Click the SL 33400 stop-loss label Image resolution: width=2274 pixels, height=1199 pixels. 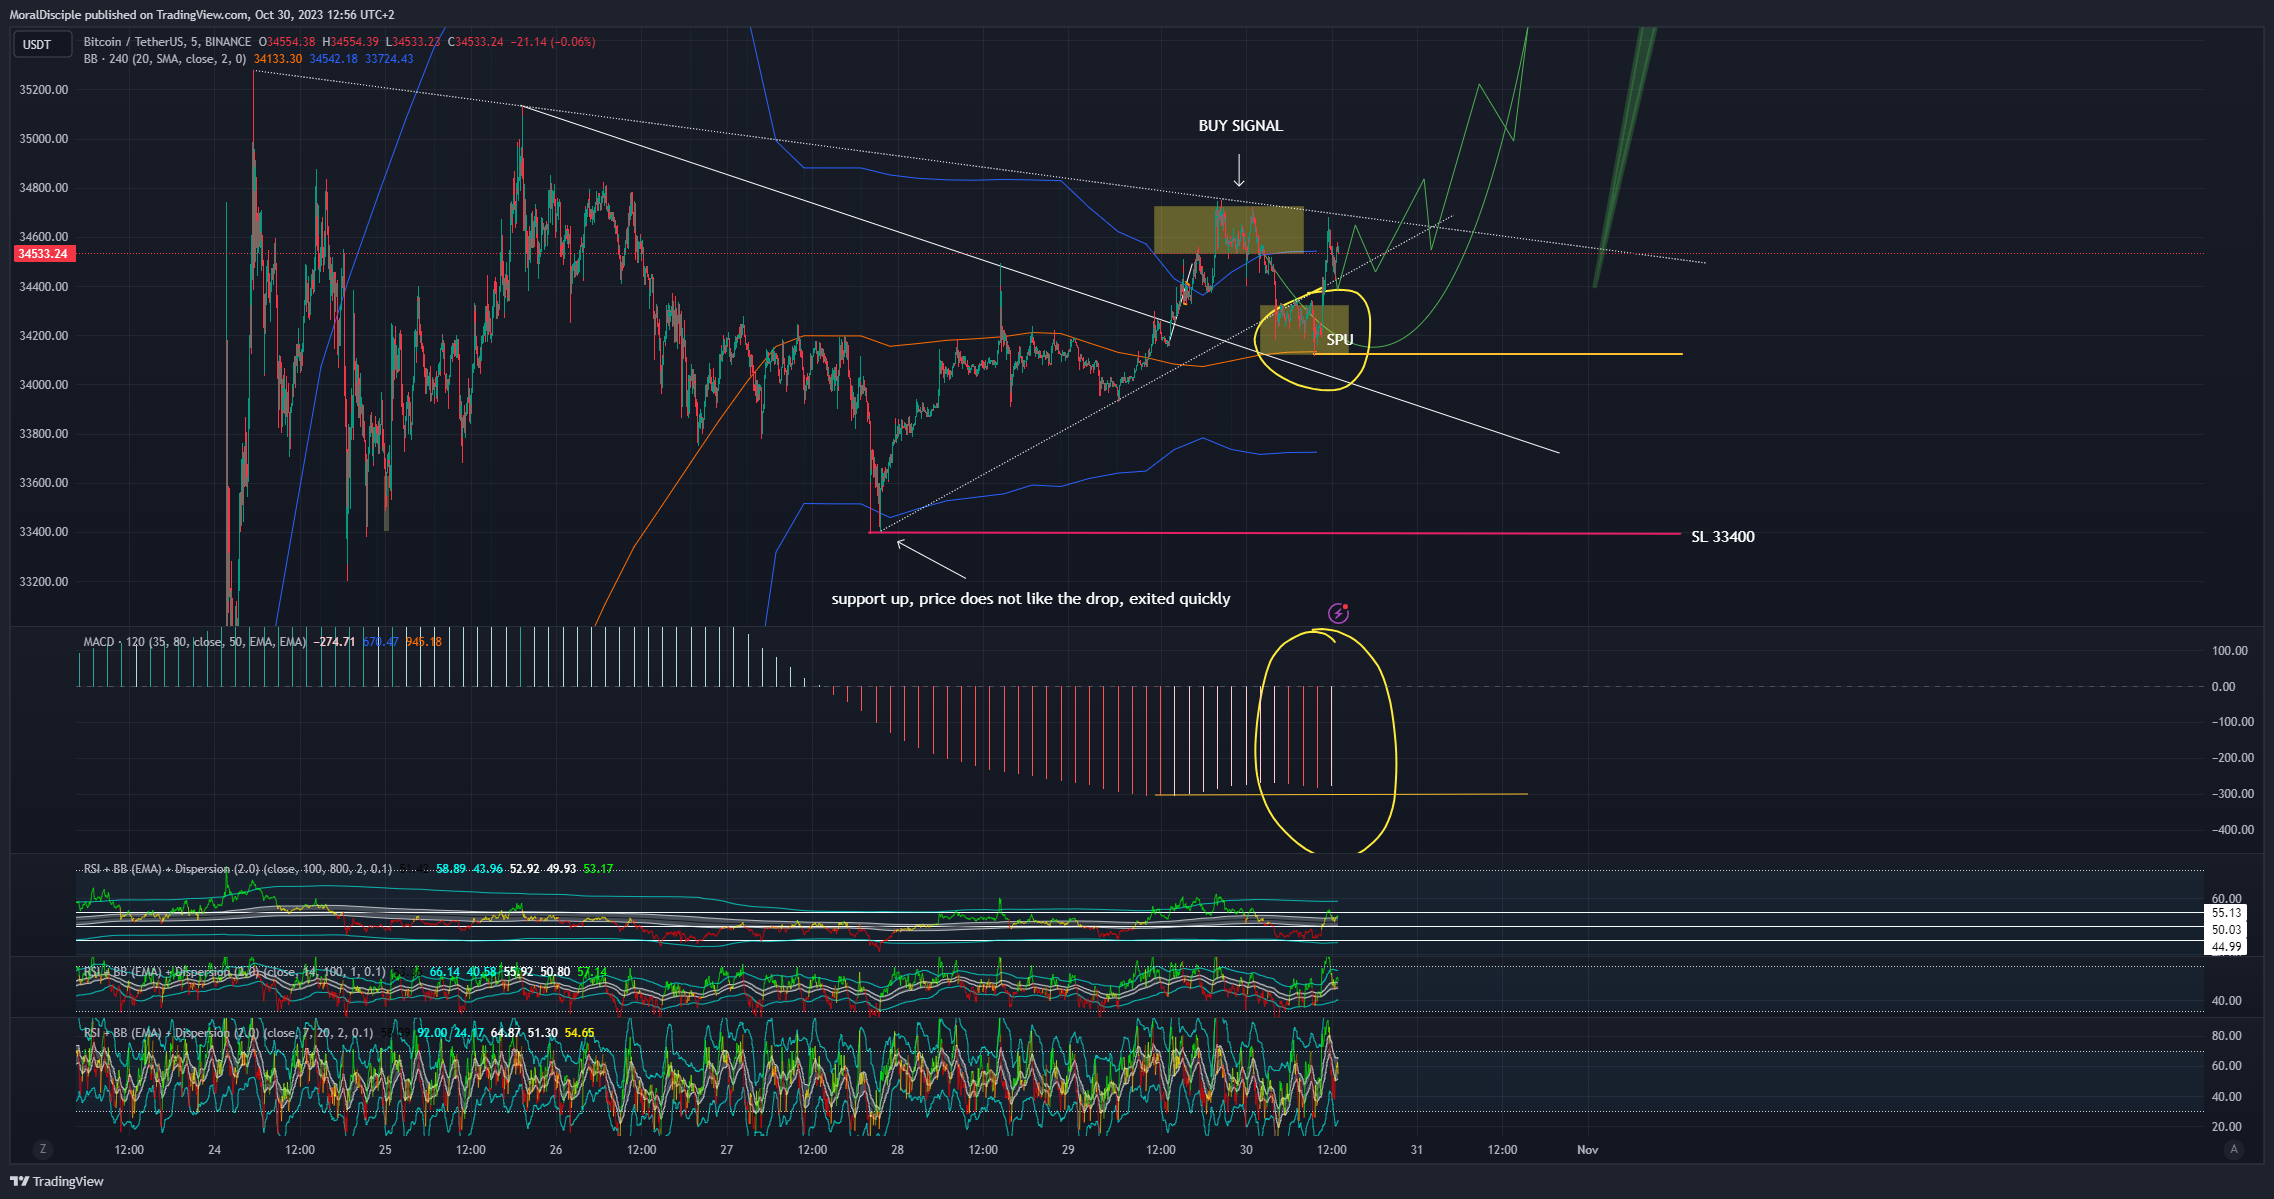[x=1722, y=537]
